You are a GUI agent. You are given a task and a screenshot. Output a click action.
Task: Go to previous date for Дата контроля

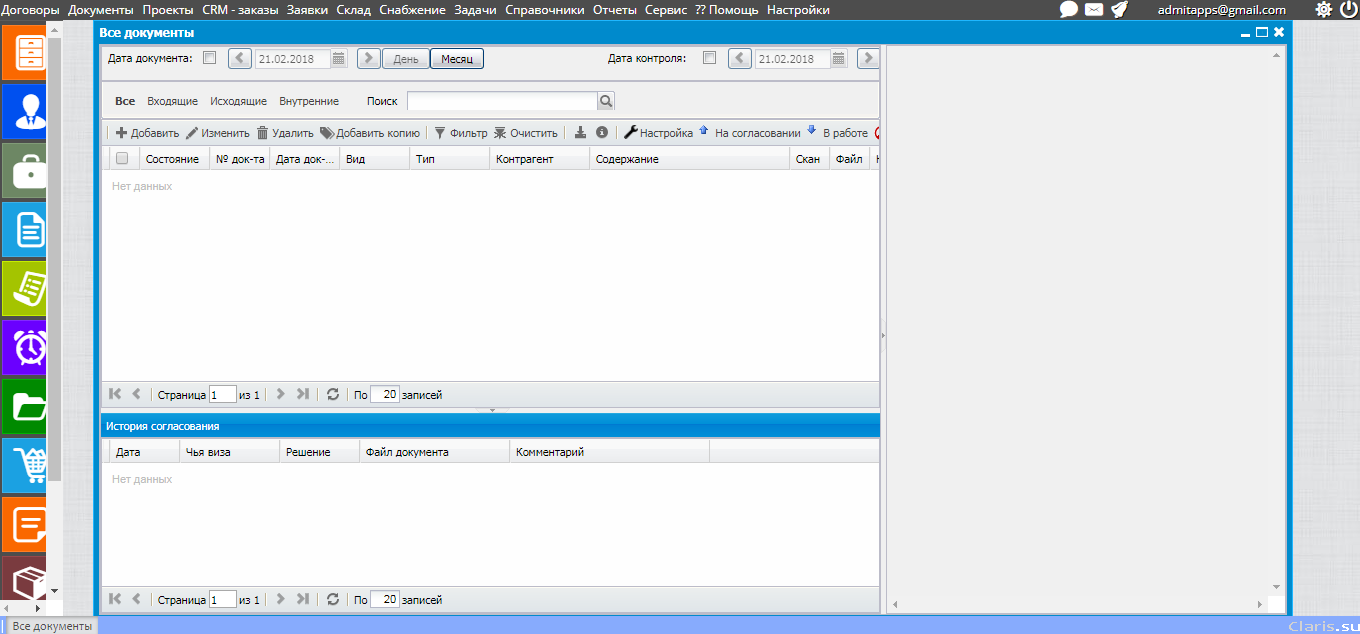pyautogui.click(x=740, y=58)
